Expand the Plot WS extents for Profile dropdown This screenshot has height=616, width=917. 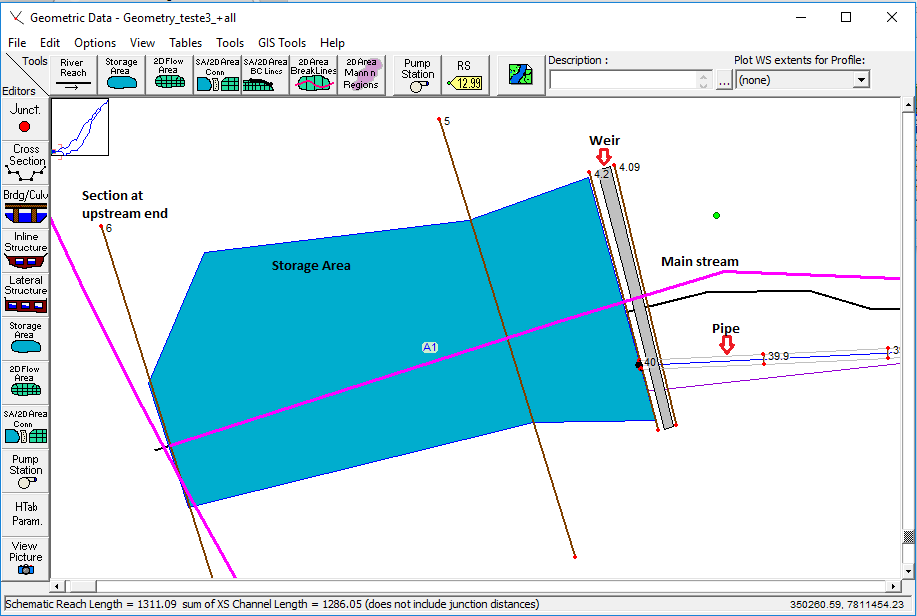pos(860,80)
